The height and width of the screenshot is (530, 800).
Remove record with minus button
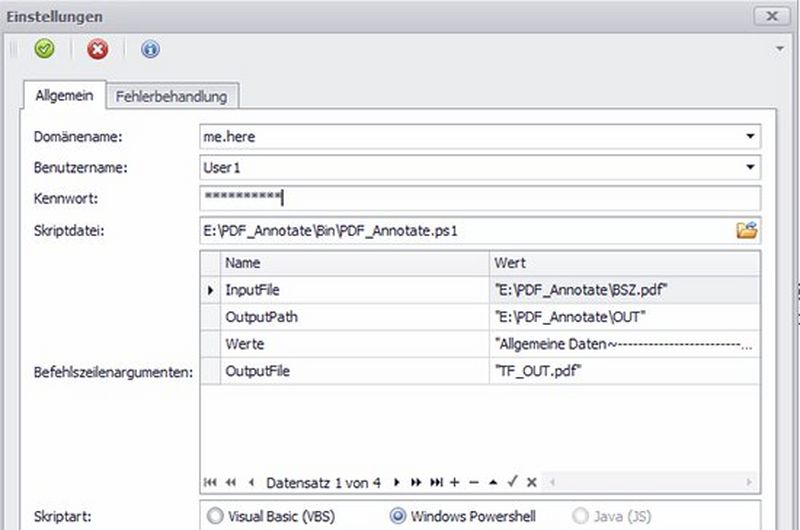(x=474, y=482)
